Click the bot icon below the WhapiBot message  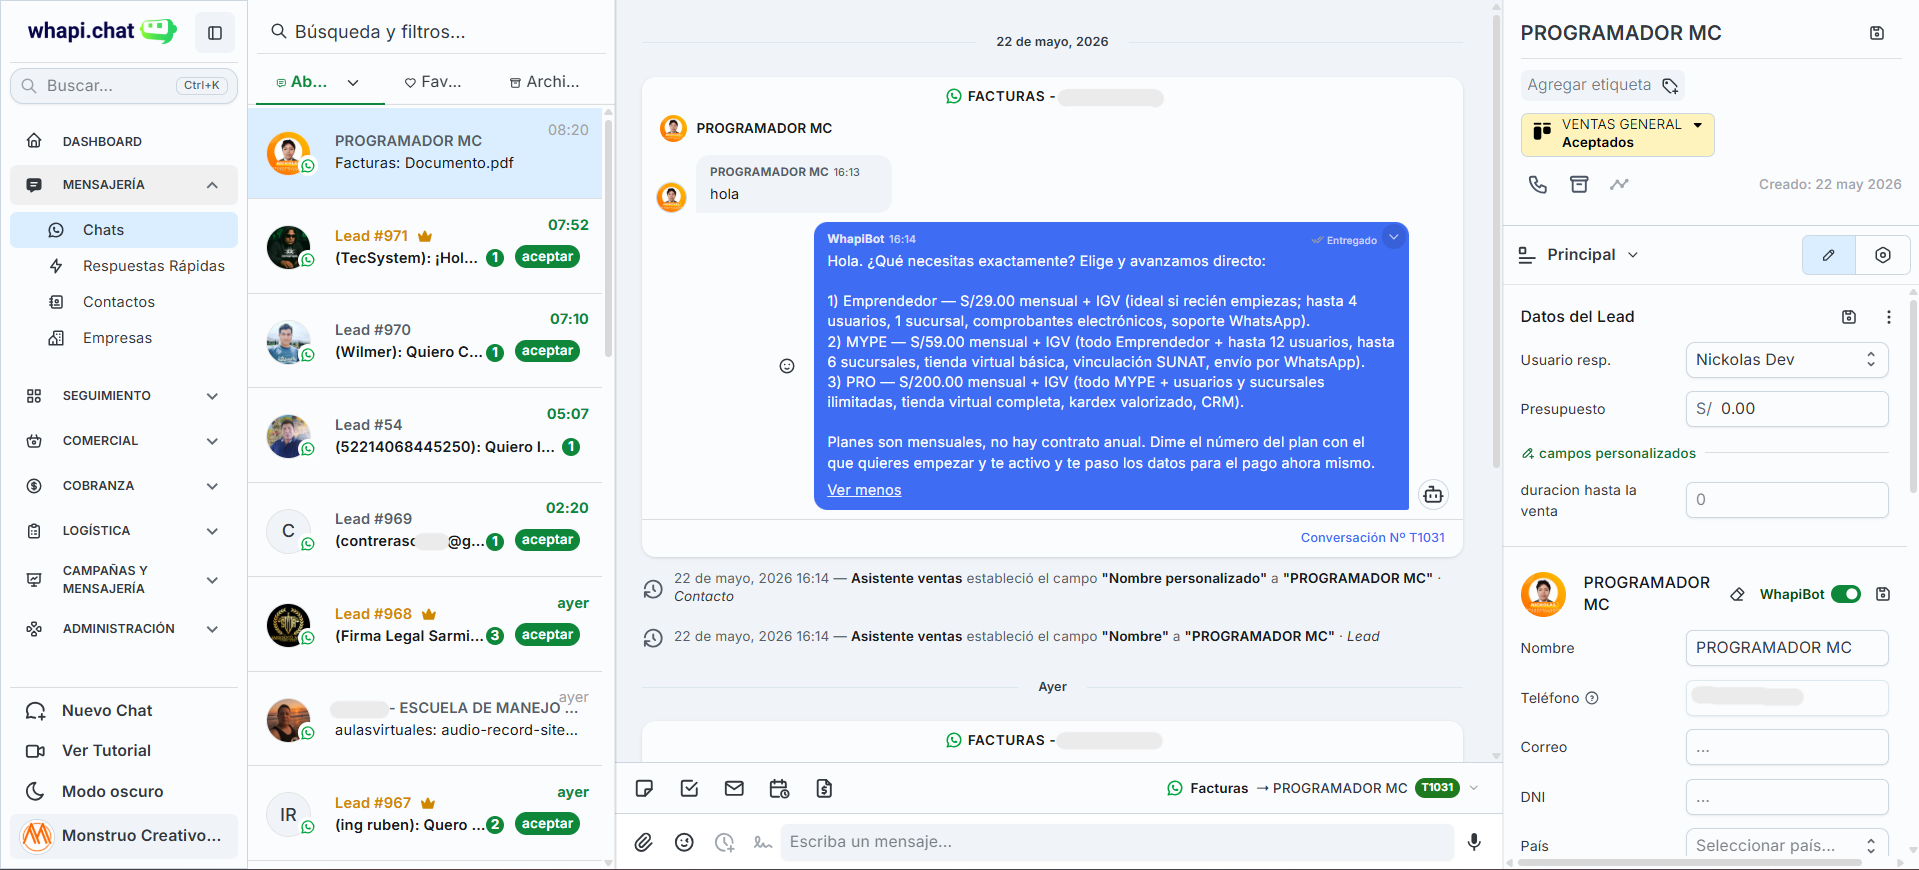pos(1433,494)
